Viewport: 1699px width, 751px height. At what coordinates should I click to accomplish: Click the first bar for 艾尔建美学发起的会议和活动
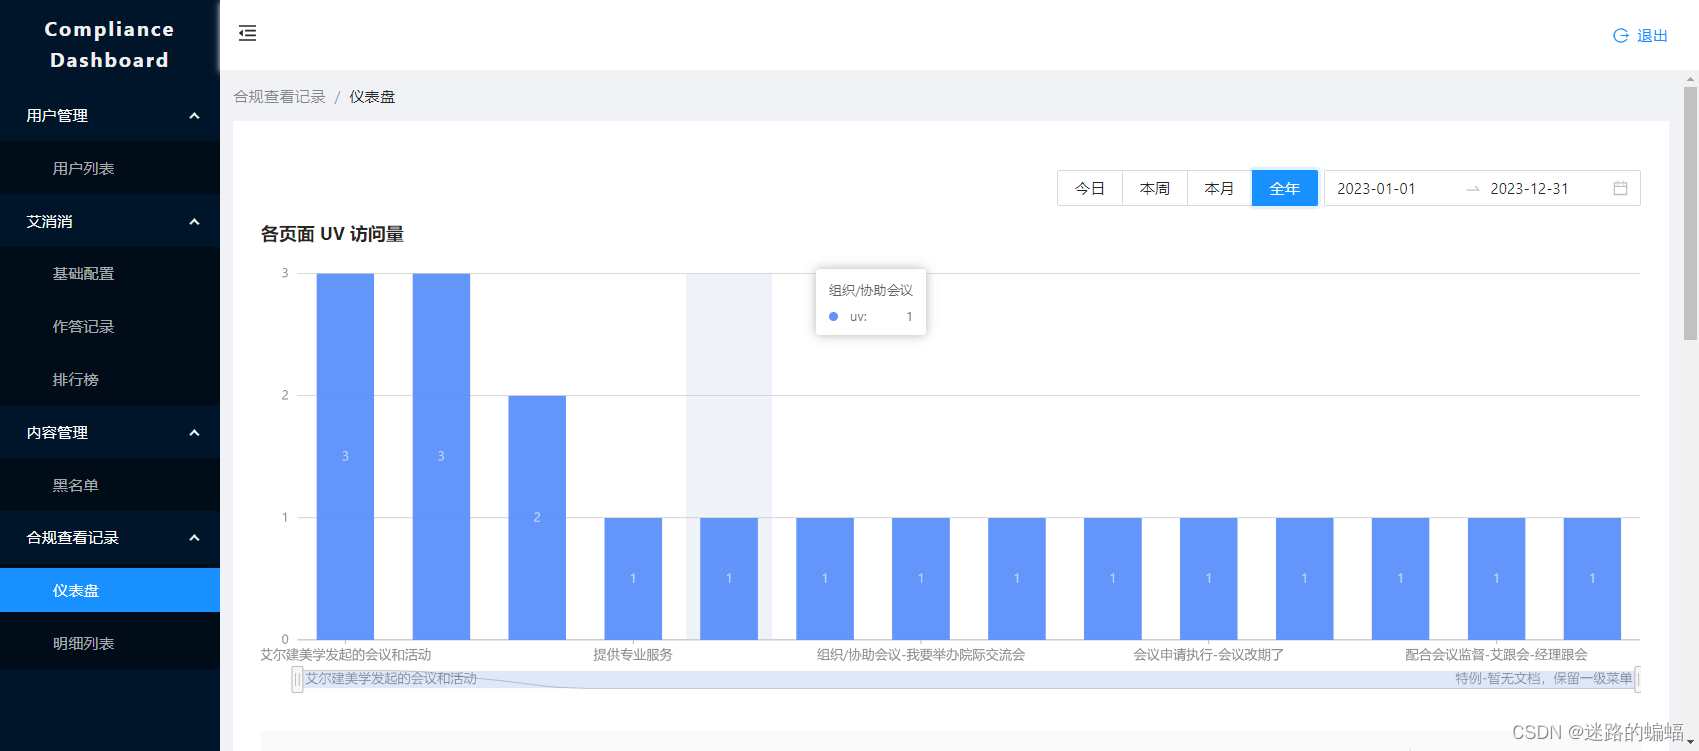[x=345, y=456]
